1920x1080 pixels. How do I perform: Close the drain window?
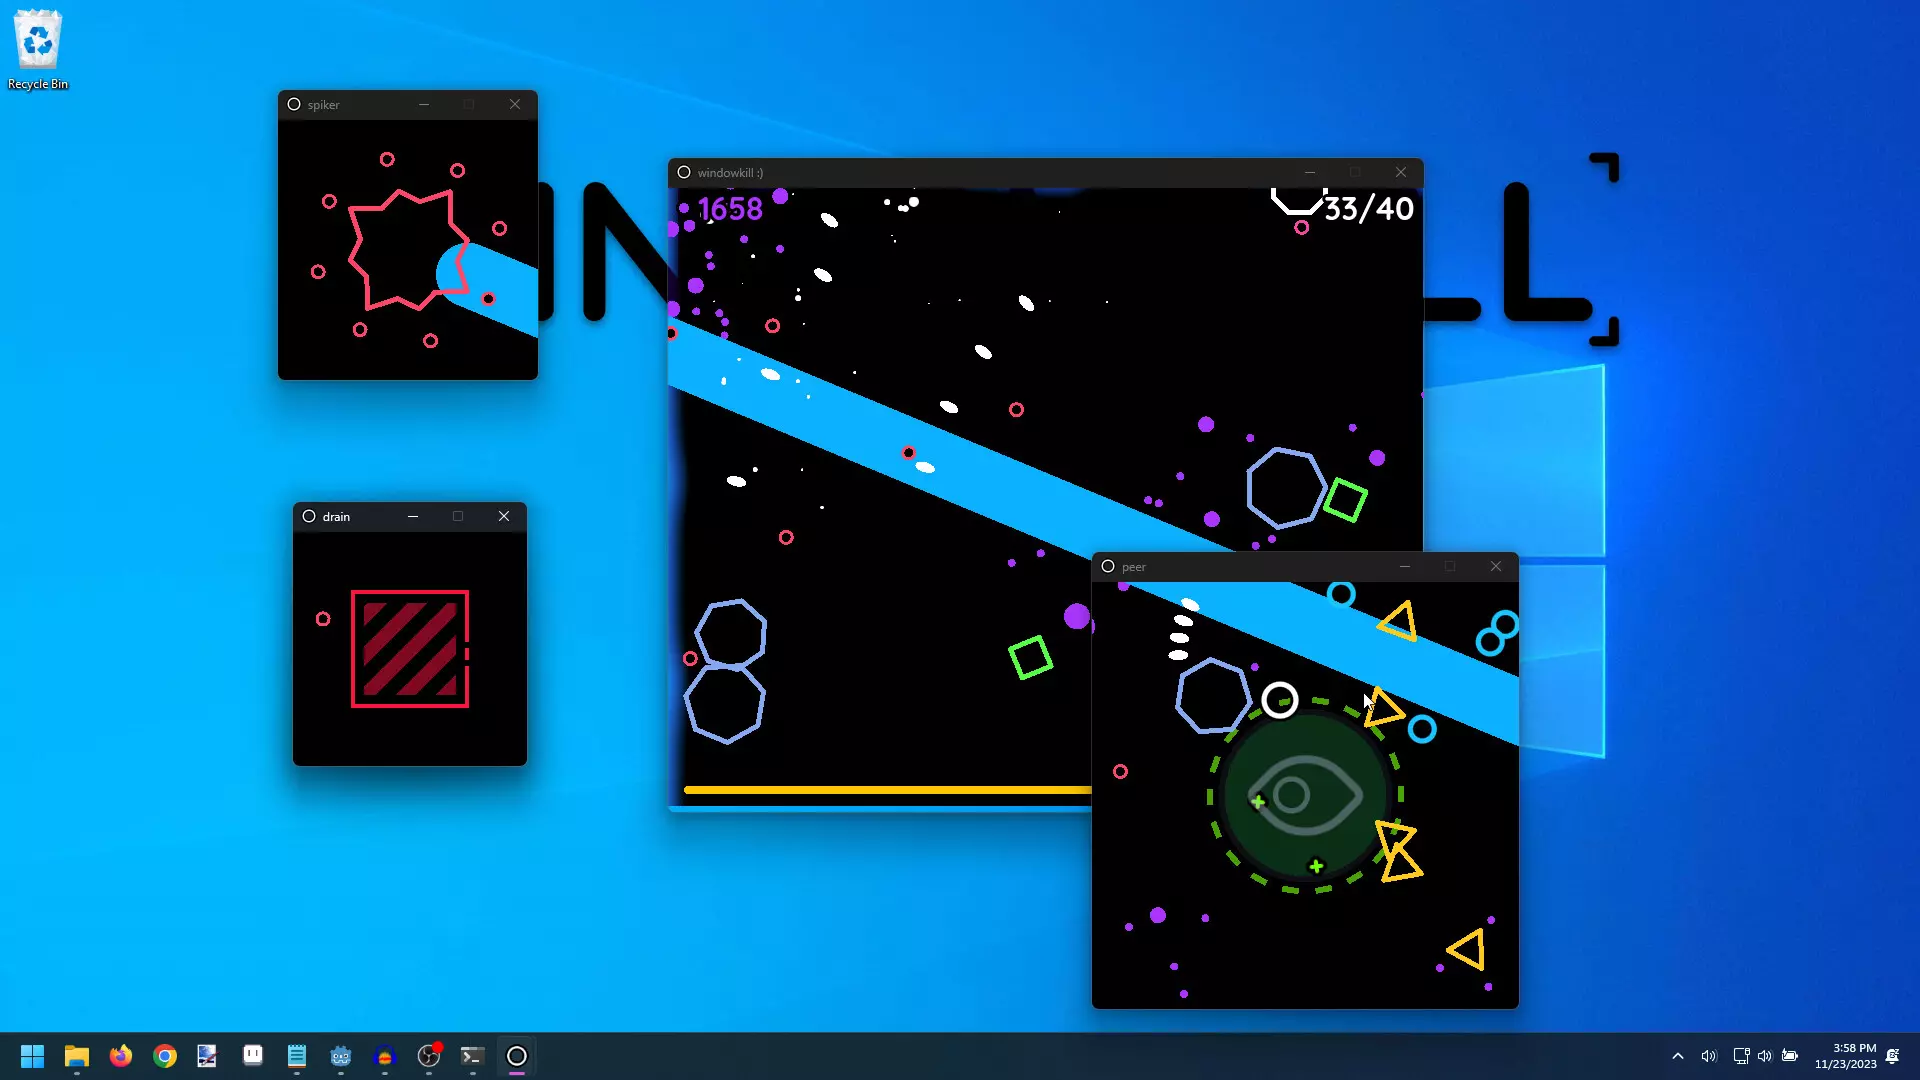click(504, 516)
